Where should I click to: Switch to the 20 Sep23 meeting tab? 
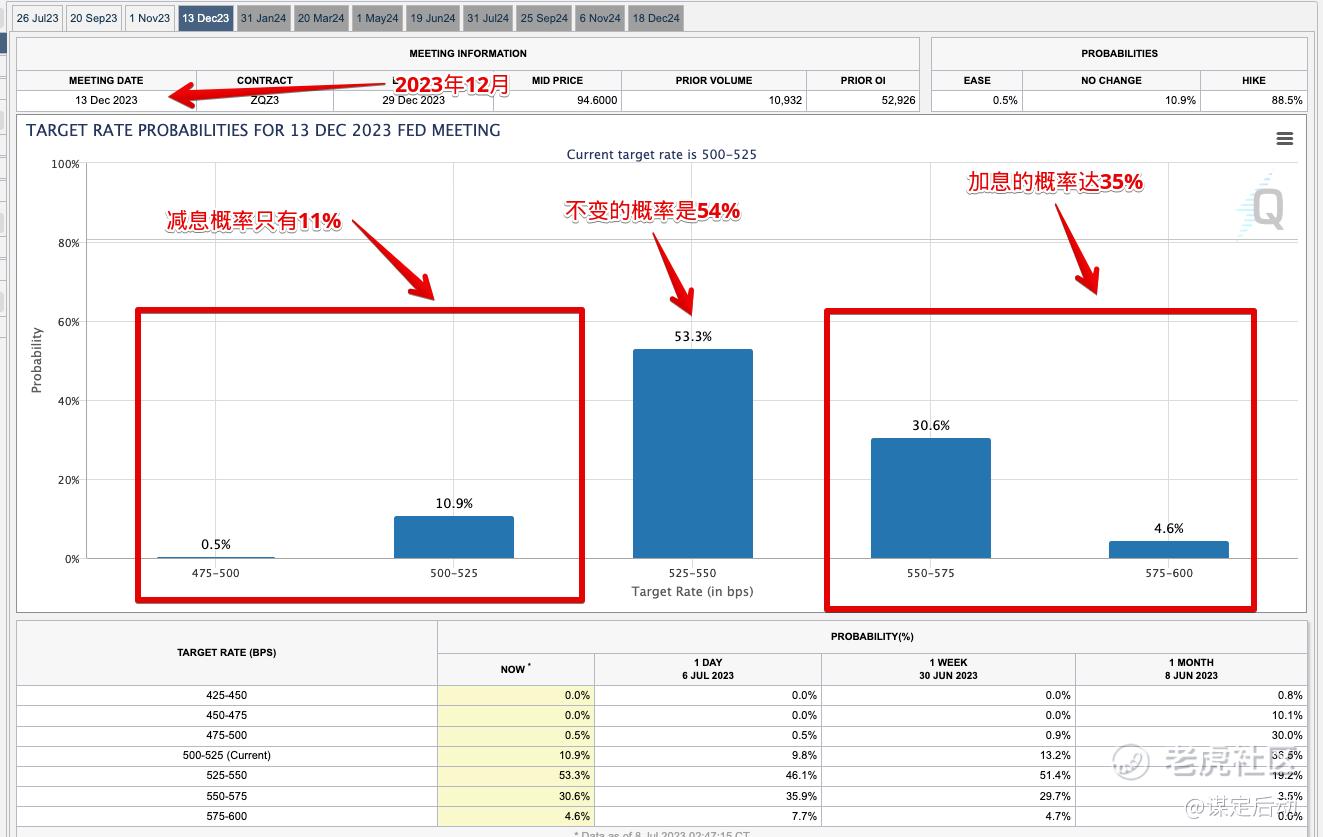coord(94,18)
